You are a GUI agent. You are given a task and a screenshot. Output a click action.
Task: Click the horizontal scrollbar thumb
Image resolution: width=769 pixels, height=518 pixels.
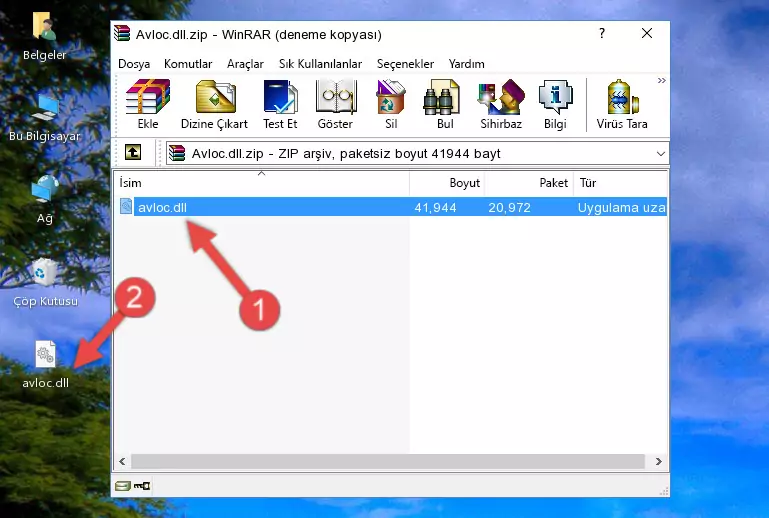[387, 461]
